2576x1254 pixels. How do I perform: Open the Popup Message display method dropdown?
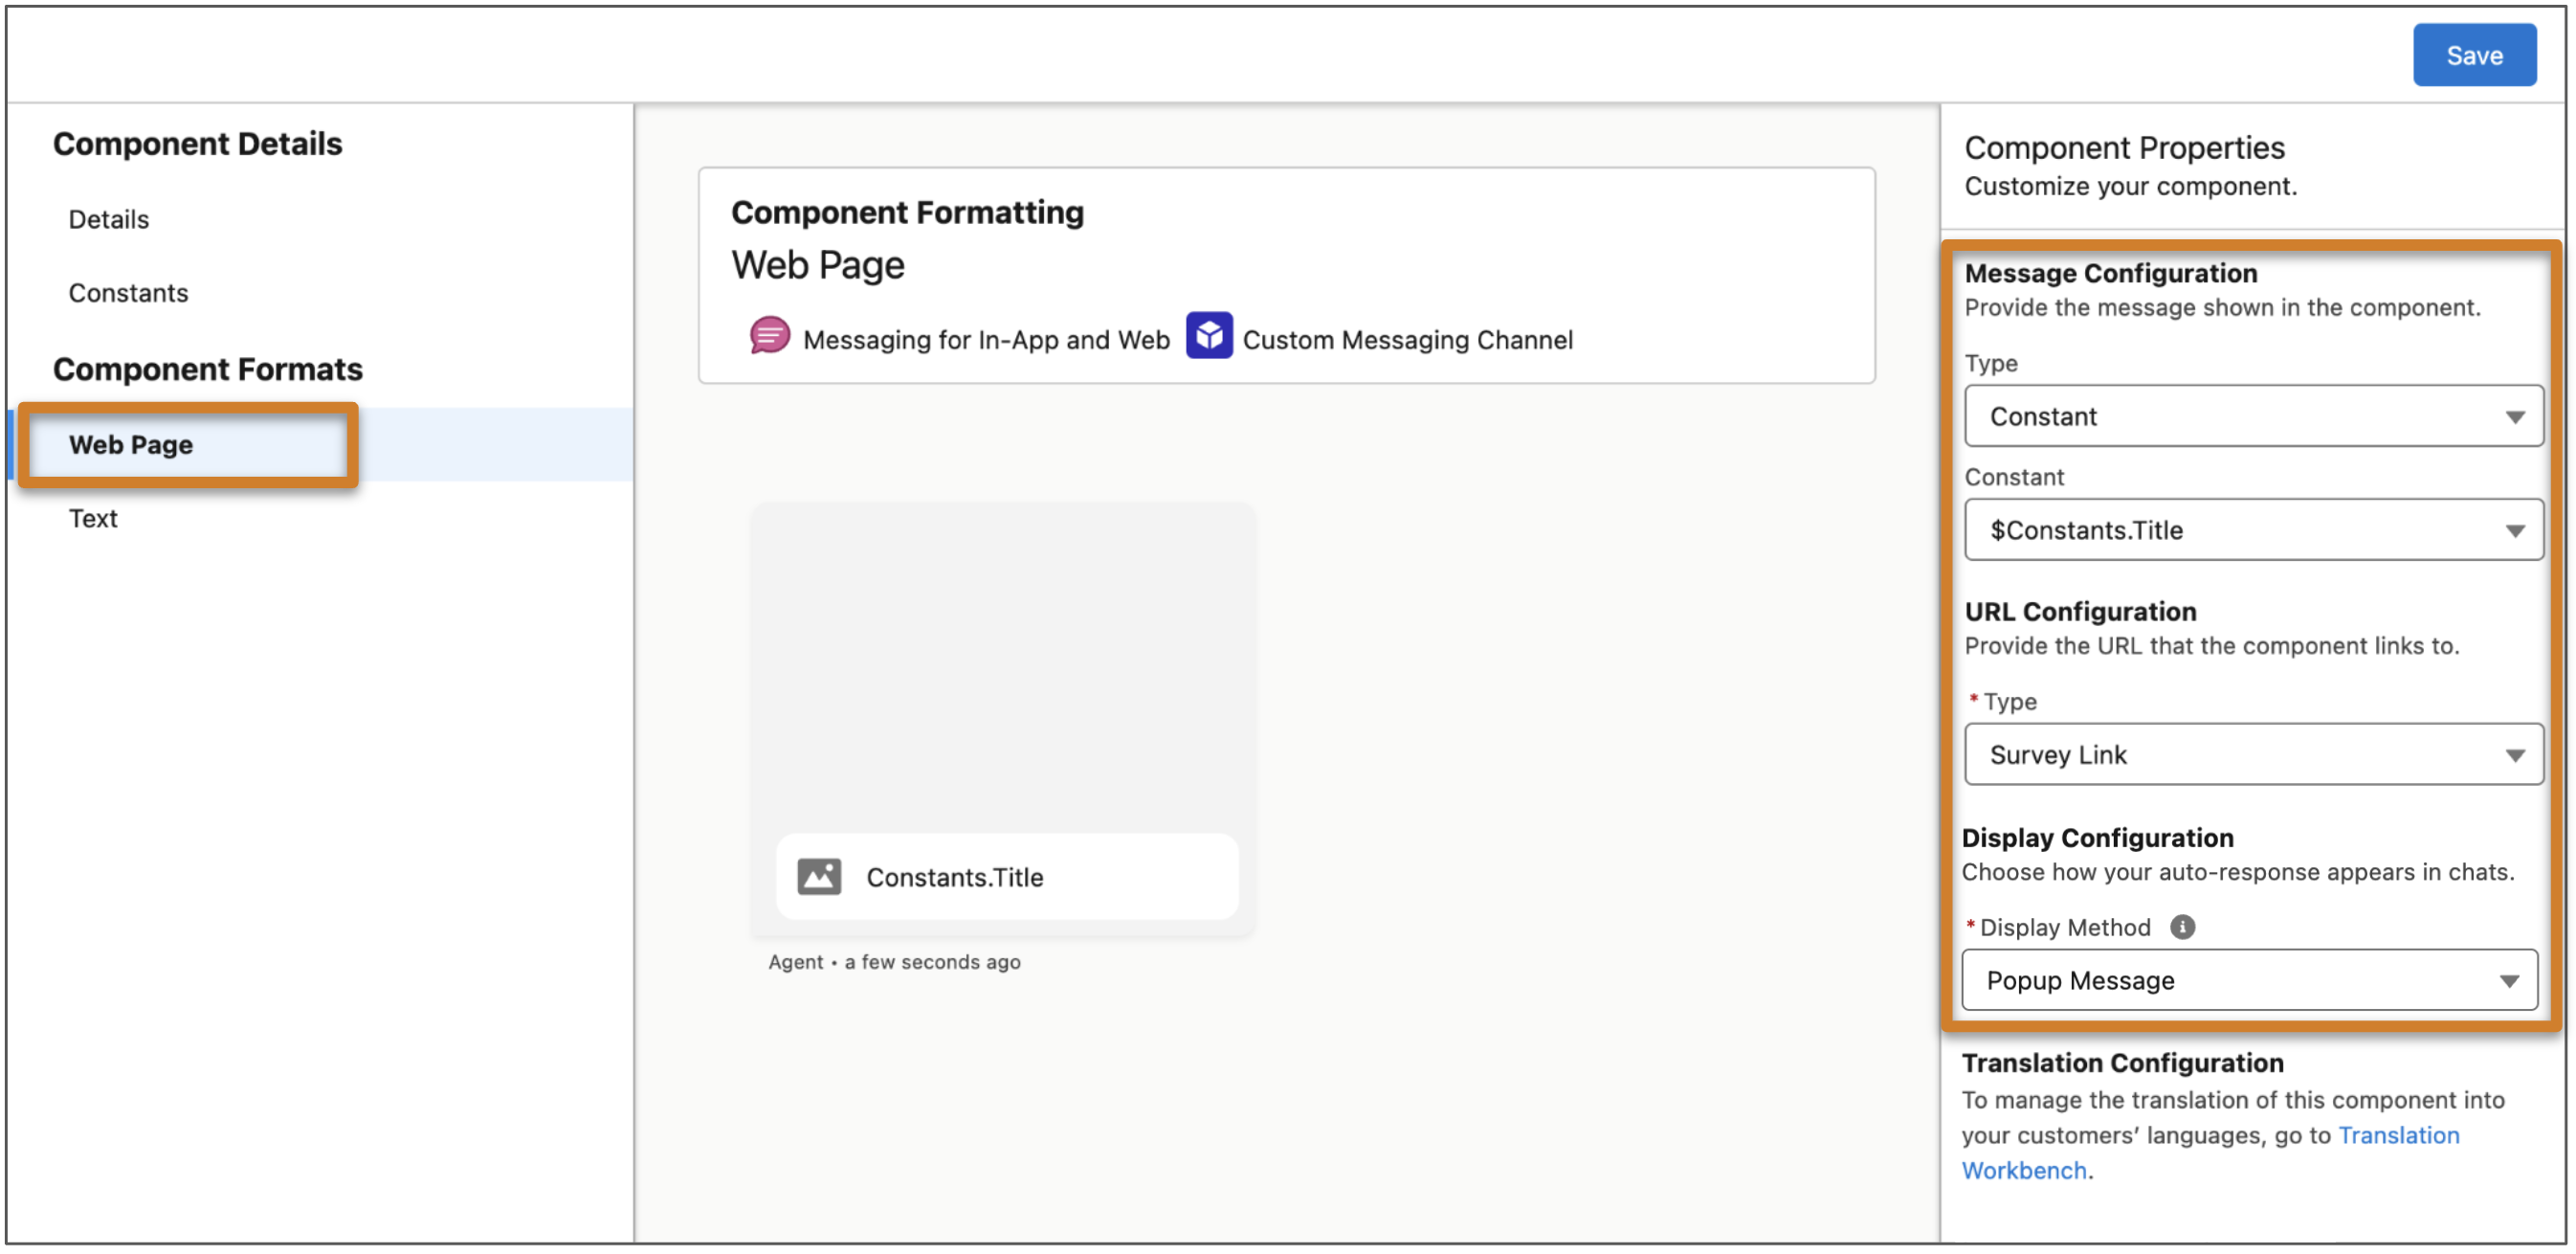2249,981
